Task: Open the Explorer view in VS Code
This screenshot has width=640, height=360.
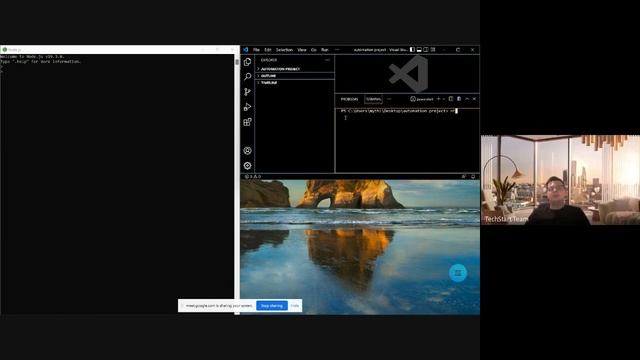Action: 247,62
